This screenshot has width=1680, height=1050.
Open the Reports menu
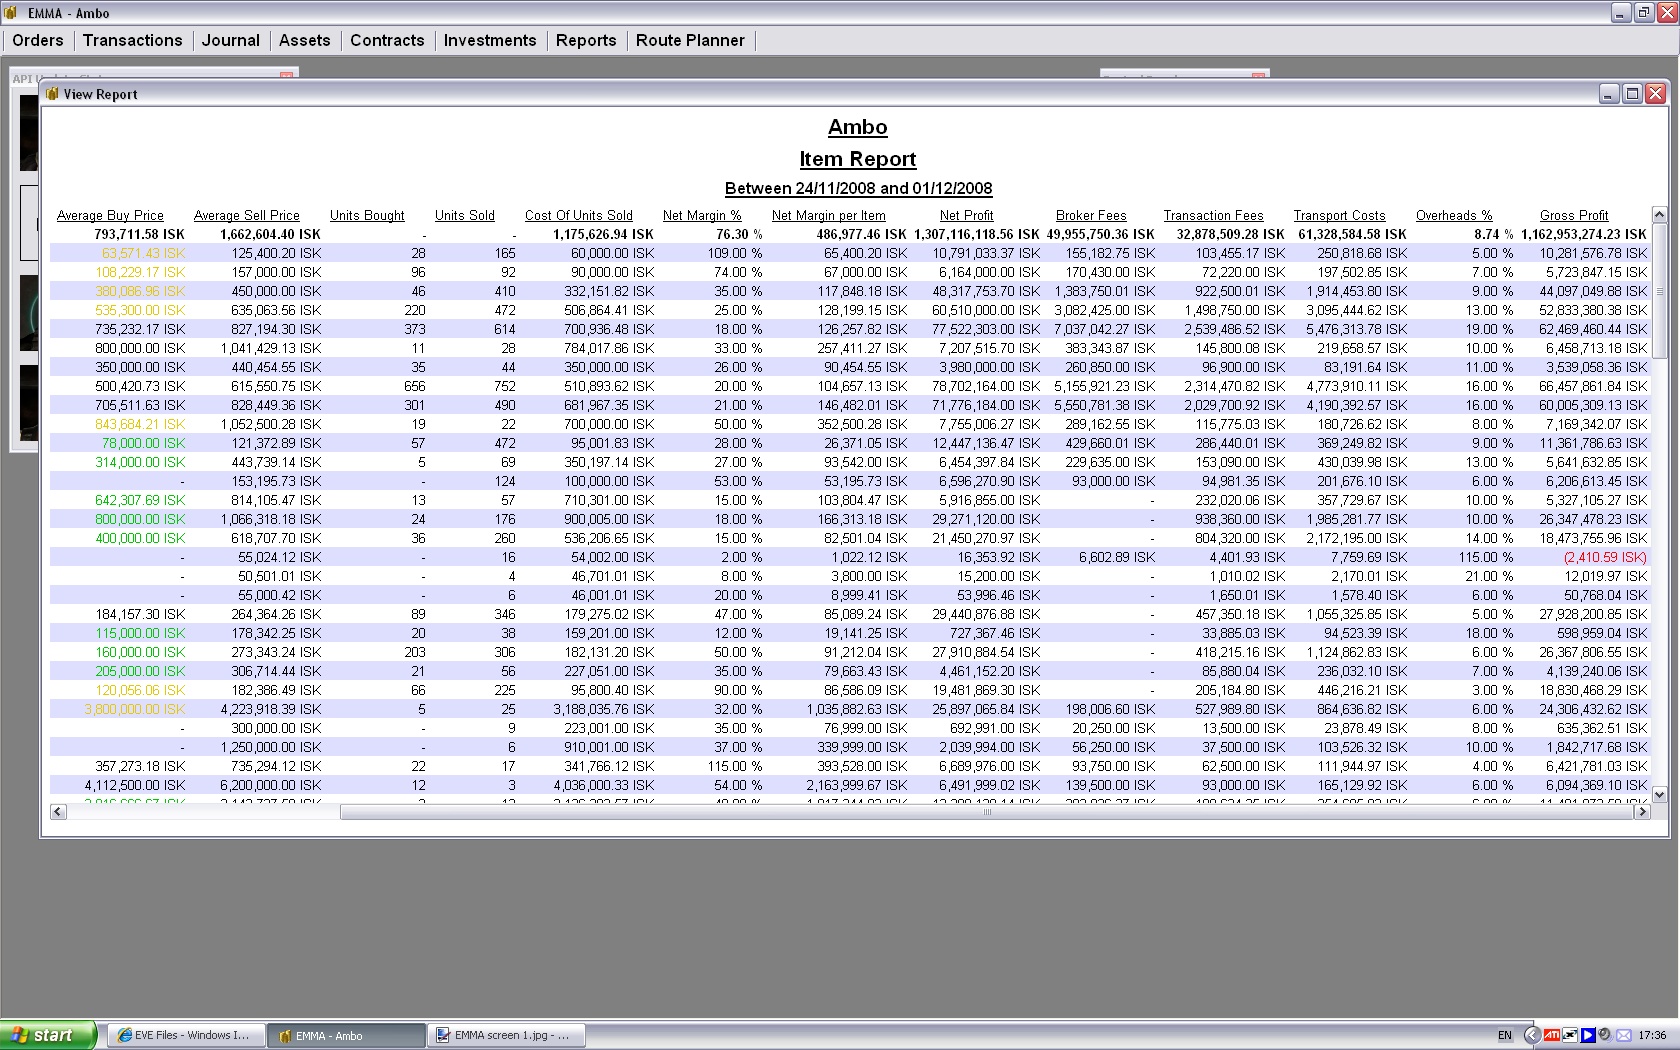(586, 40)
